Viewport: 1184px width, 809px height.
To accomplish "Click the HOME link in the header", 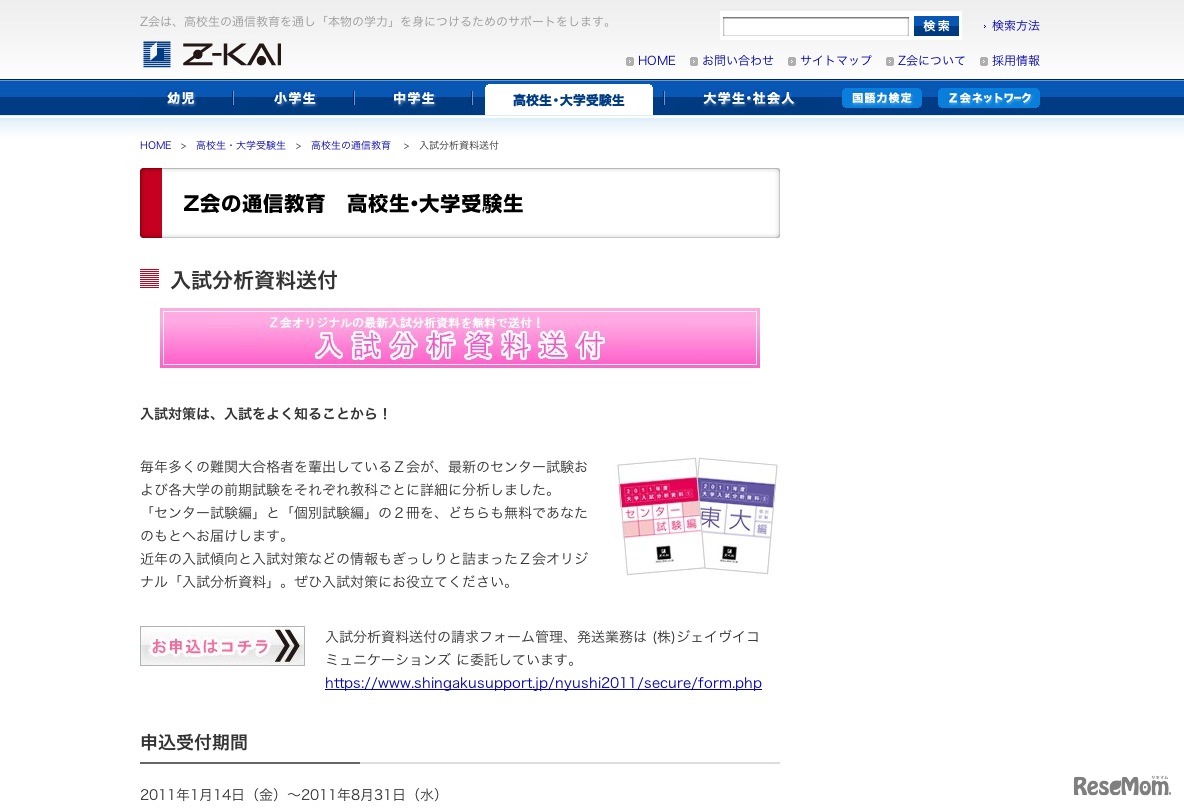I will [x=657, y=60].
